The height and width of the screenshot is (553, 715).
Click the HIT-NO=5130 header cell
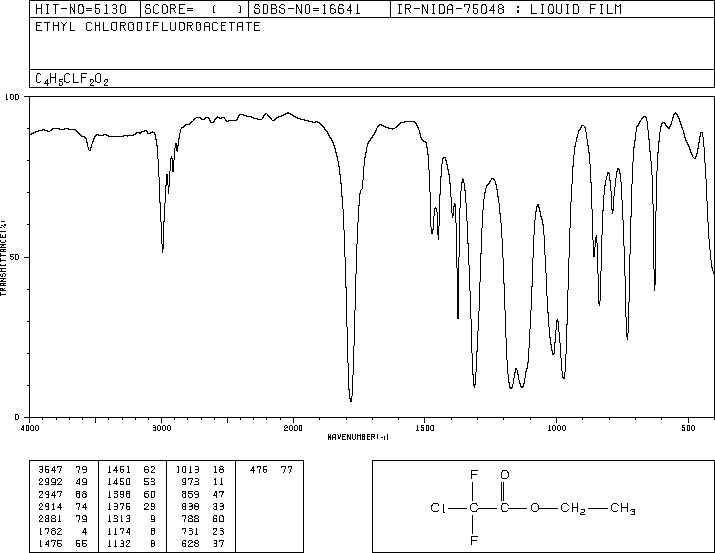pos(85,9)
